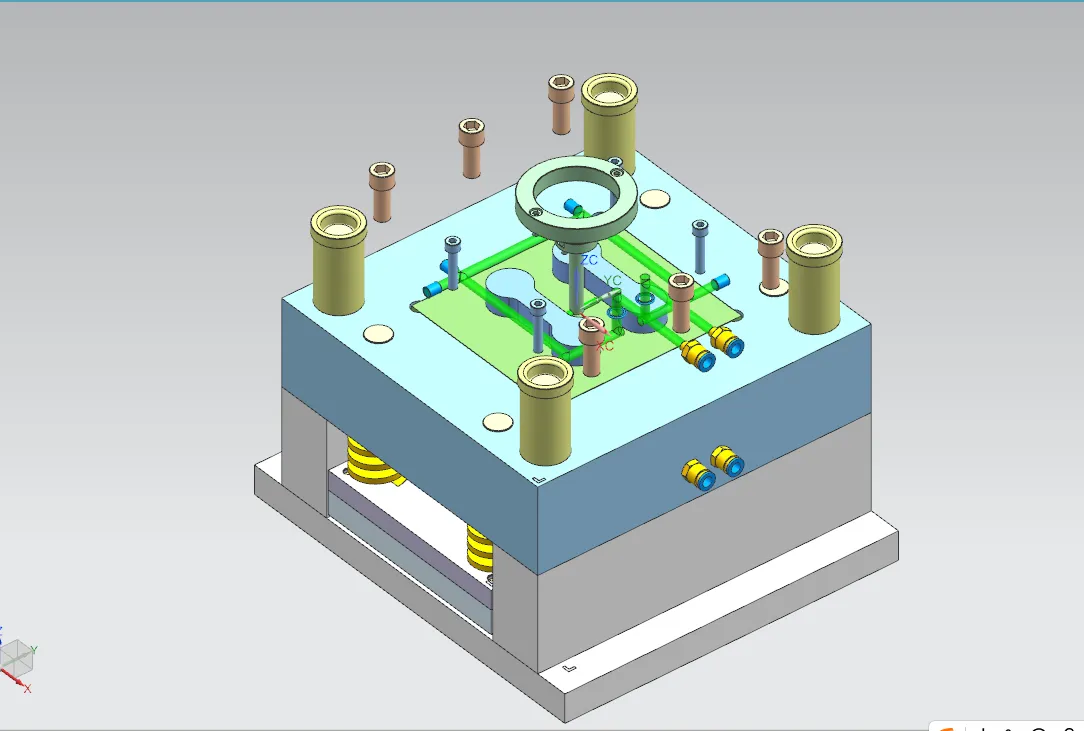1084x731 pixels.
Task: Click red X axis of view triad
Action: tap(14, 679)
